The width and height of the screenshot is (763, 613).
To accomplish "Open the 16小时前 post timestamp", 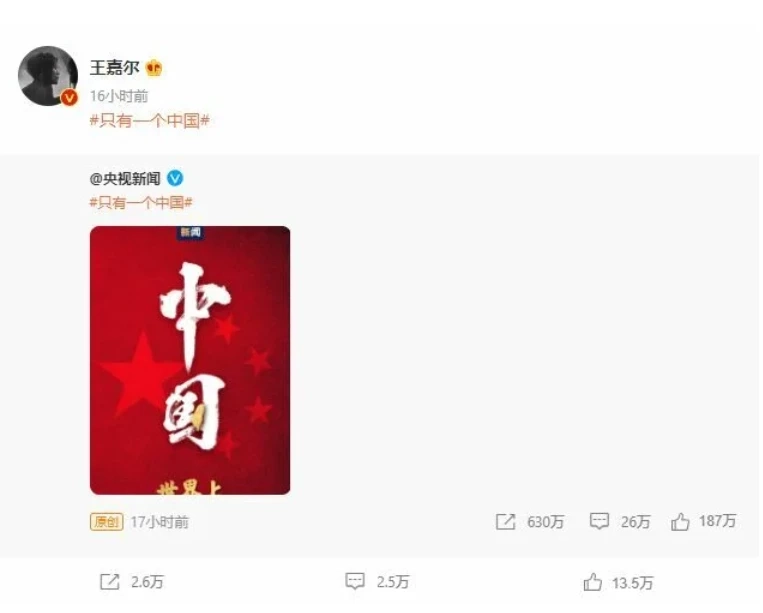I will click(x=119, y=96).
